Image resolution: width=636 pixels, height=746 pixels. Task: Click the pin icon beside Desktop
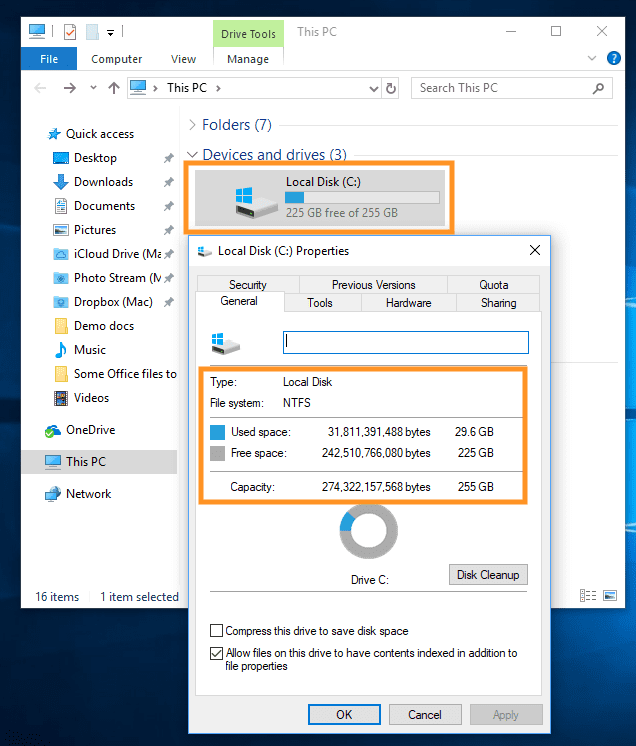tap(168, 158)
